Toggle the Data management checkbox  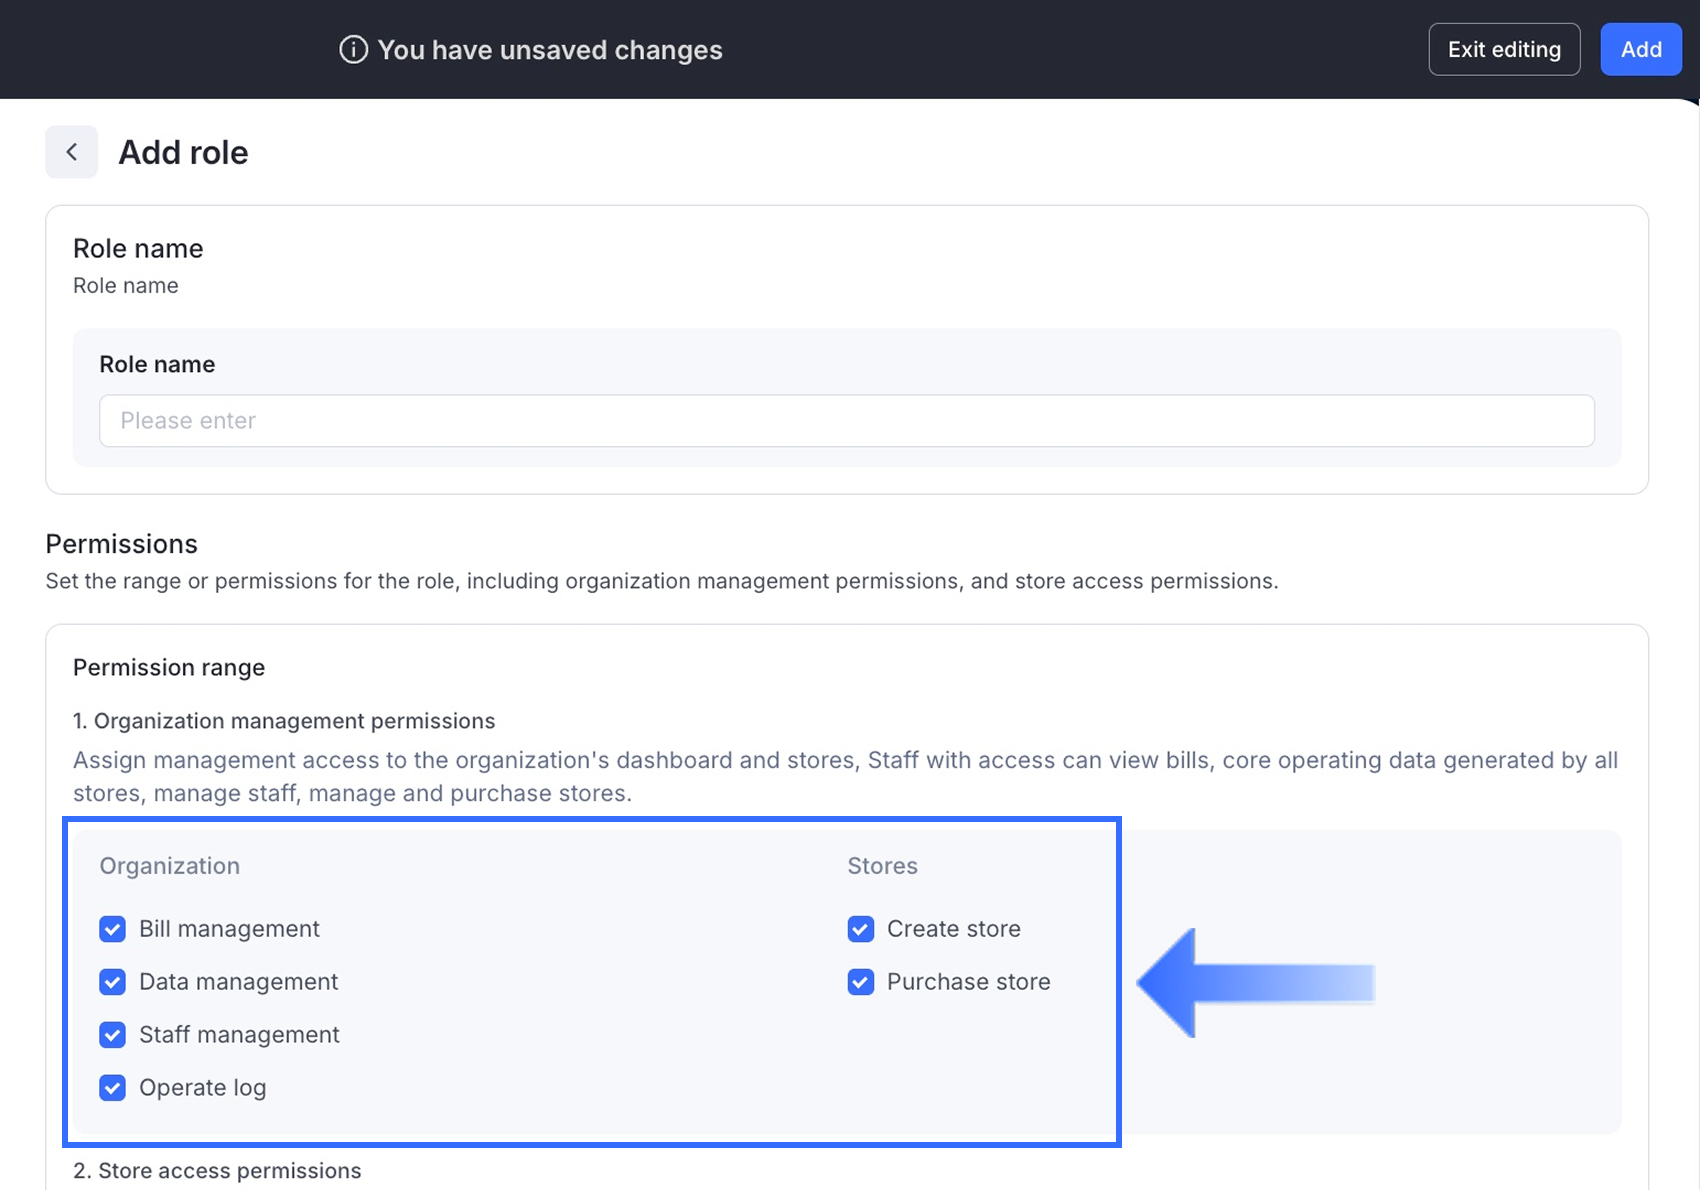(113, 982)
